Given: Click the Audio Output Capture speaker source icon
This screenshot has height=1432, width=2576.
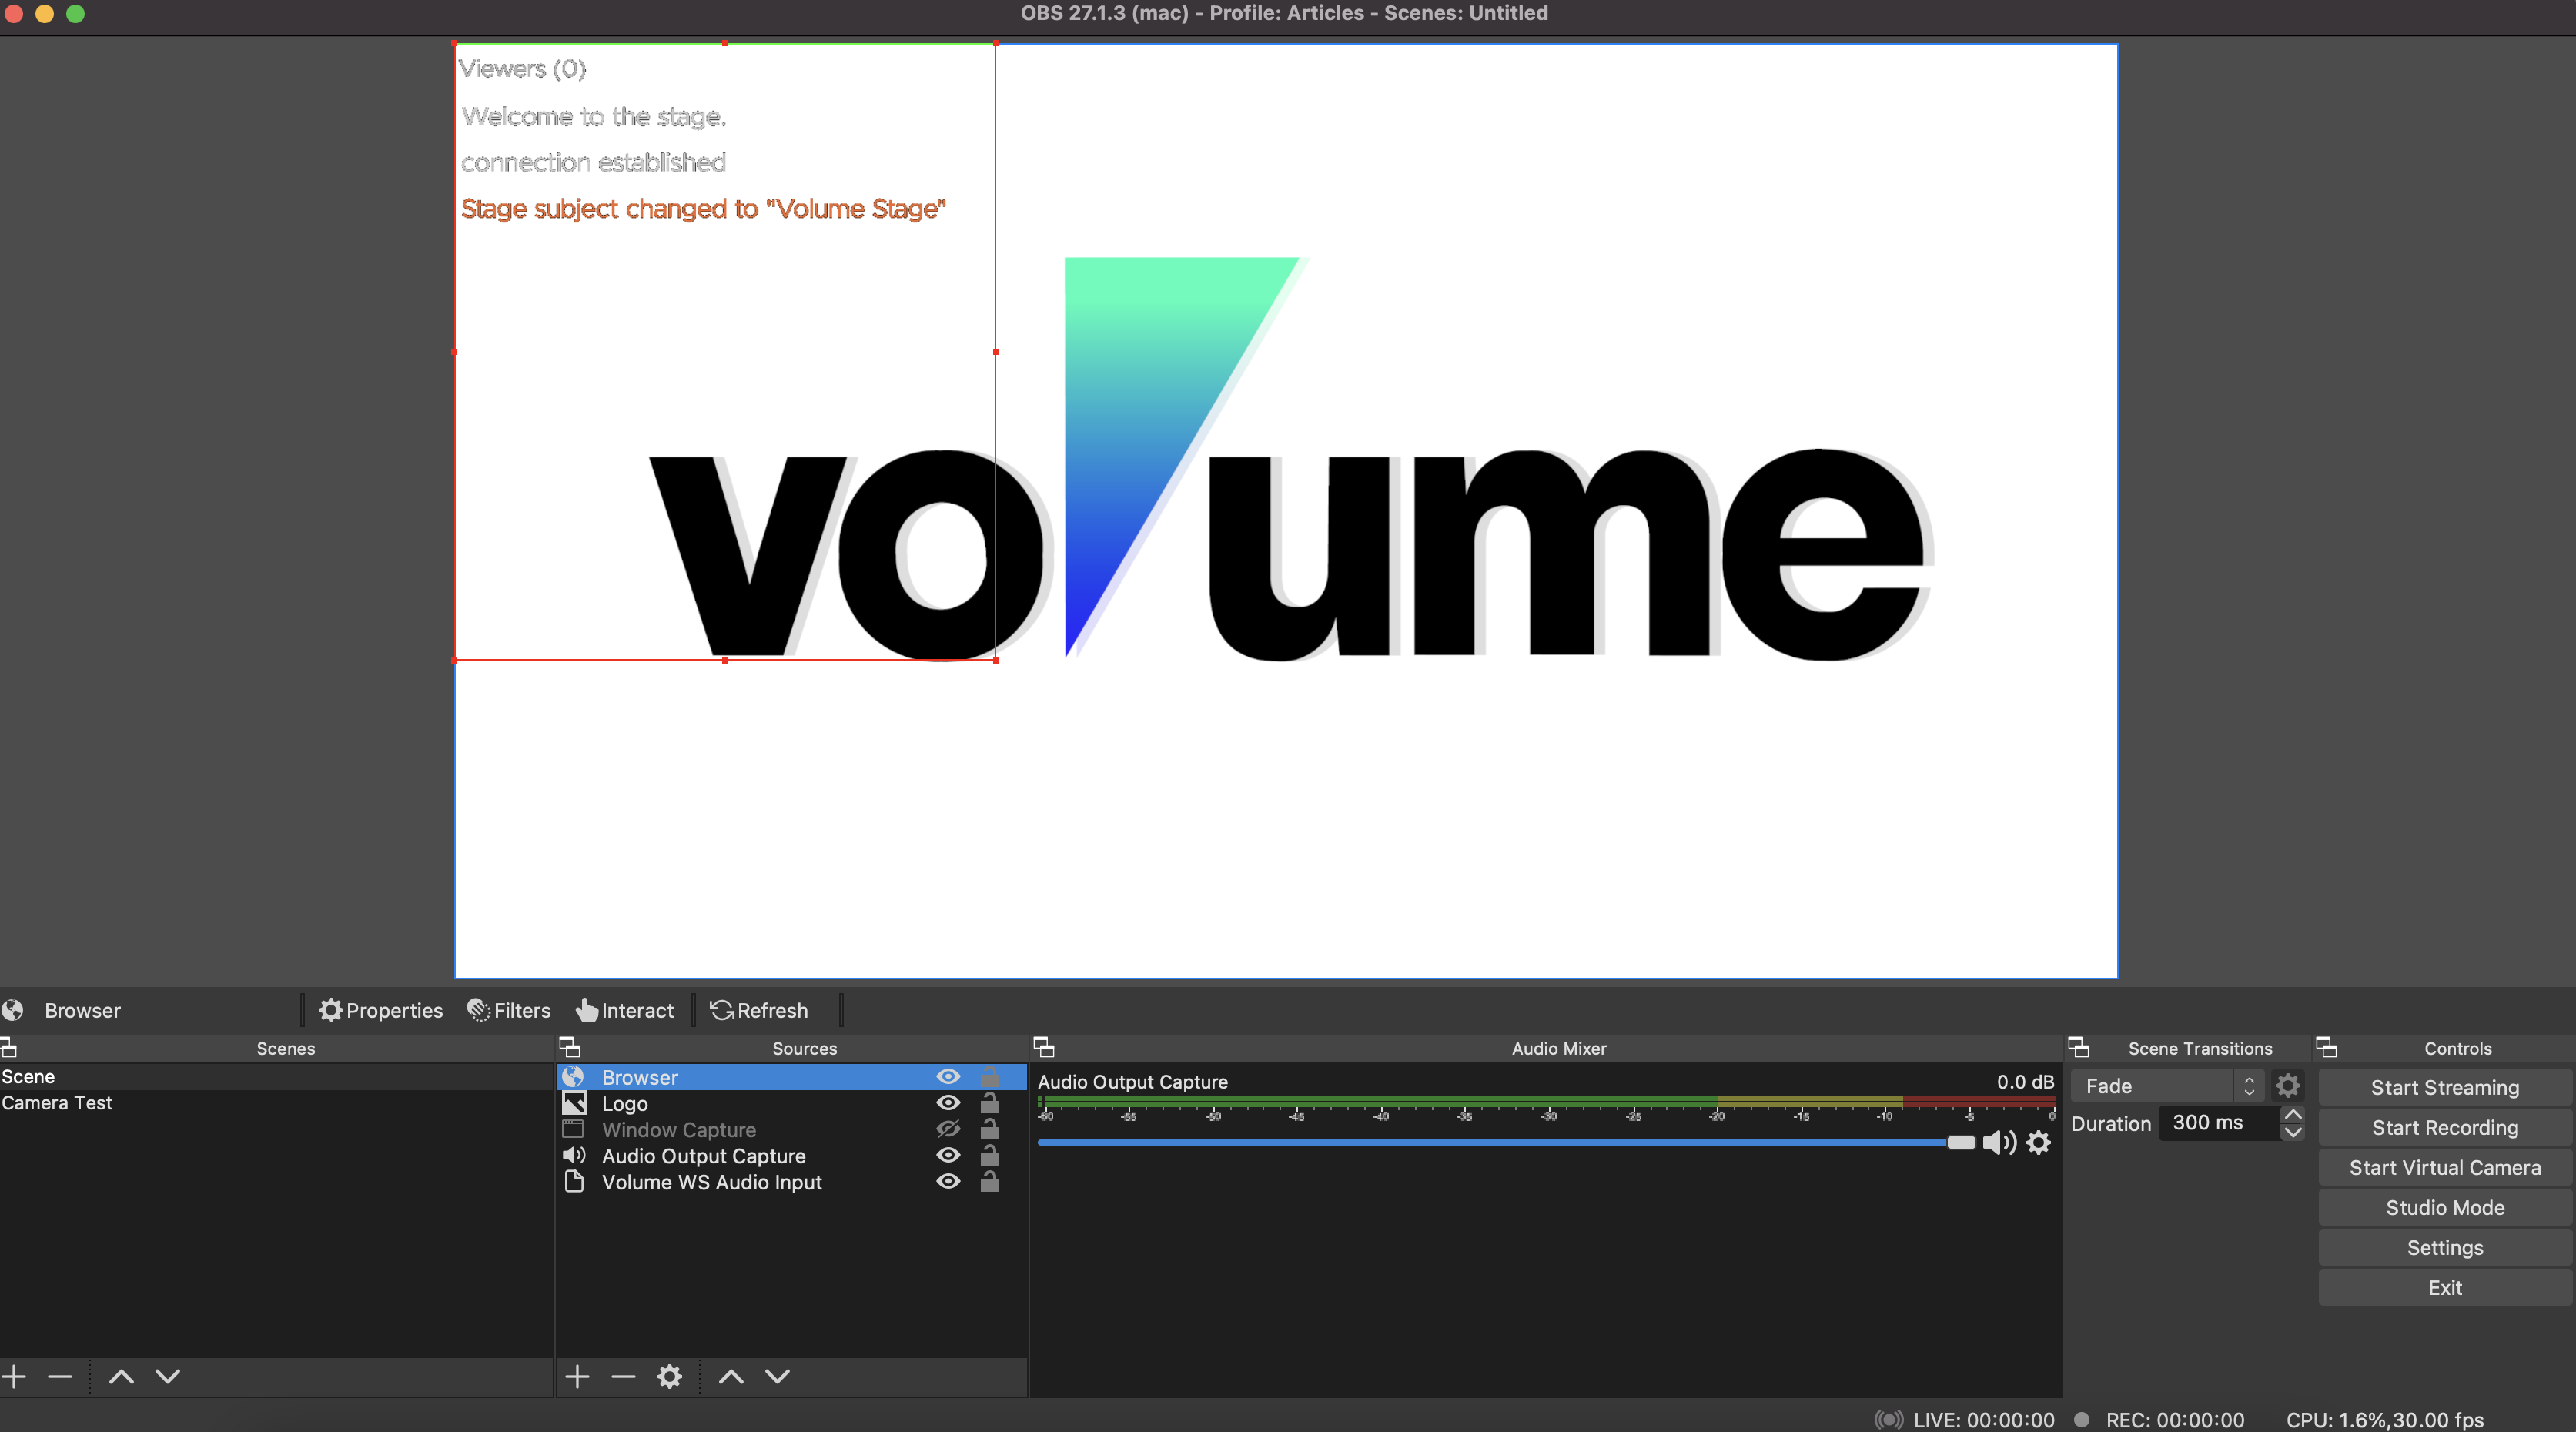Looking at the screenshot, I should [x=574, y=1155].
